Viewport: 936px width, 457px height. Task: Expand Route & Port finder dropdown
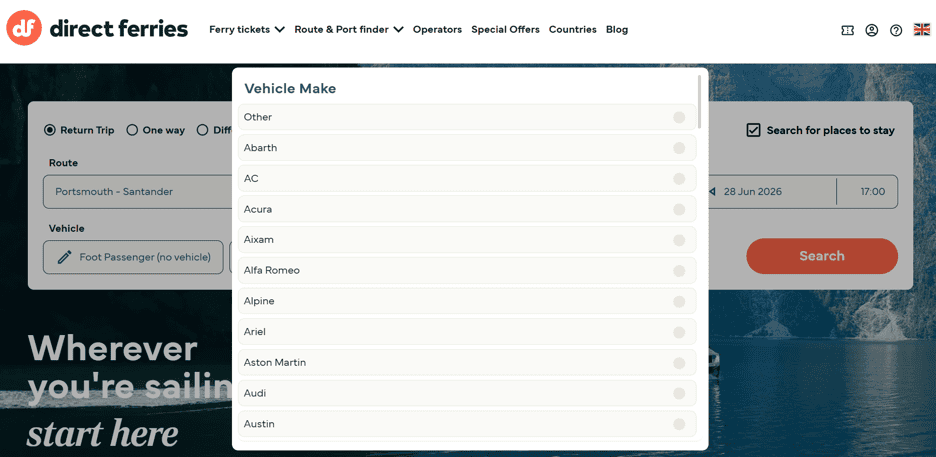[349, 29]
